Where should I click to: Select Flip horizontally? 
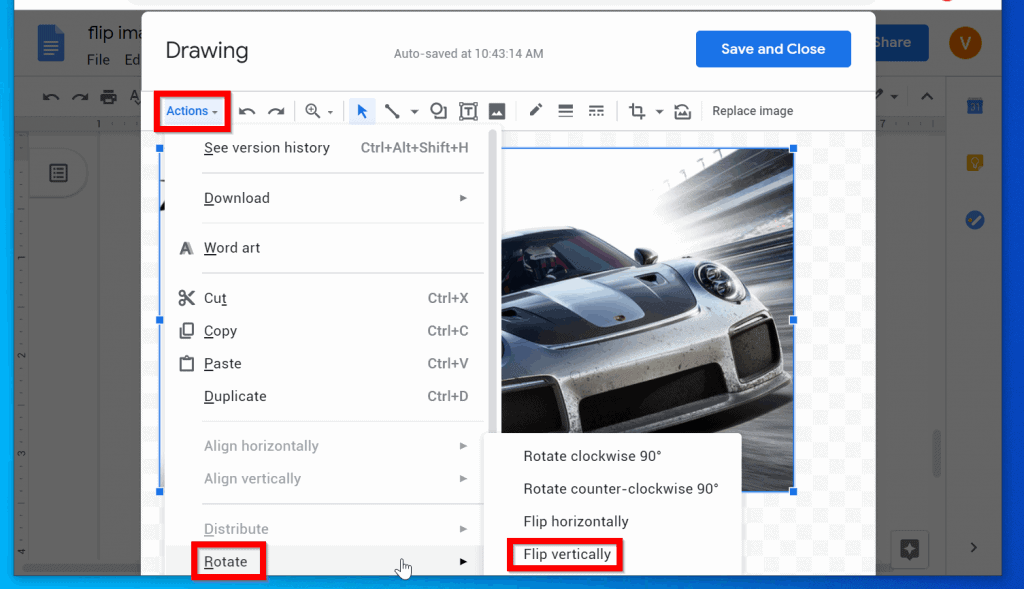click(613, 521)
